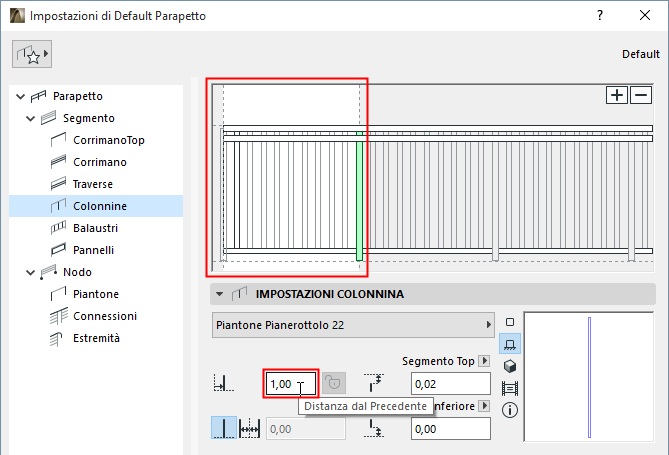Click the Segmento icon in tree
Viewport: 669px width, 455px height.
[49, 118]
